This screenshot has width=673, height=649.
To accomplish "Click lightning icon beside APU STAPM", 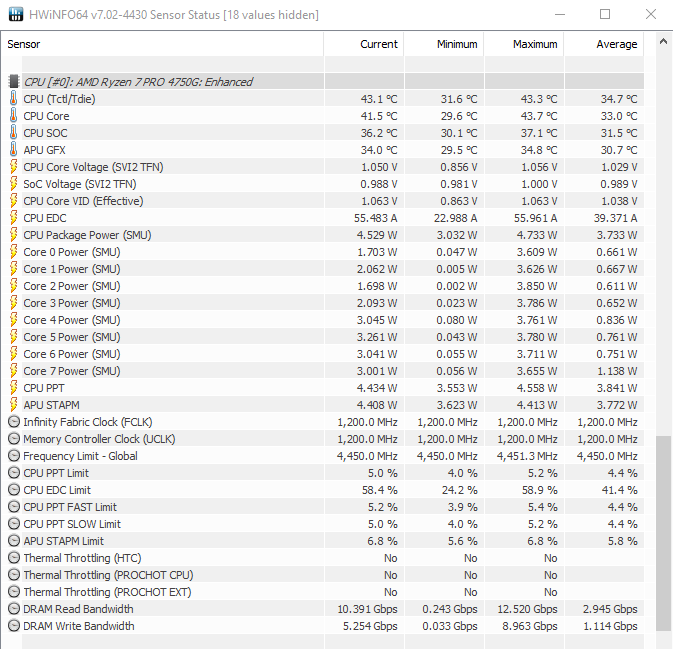I will tap(14, 405).
